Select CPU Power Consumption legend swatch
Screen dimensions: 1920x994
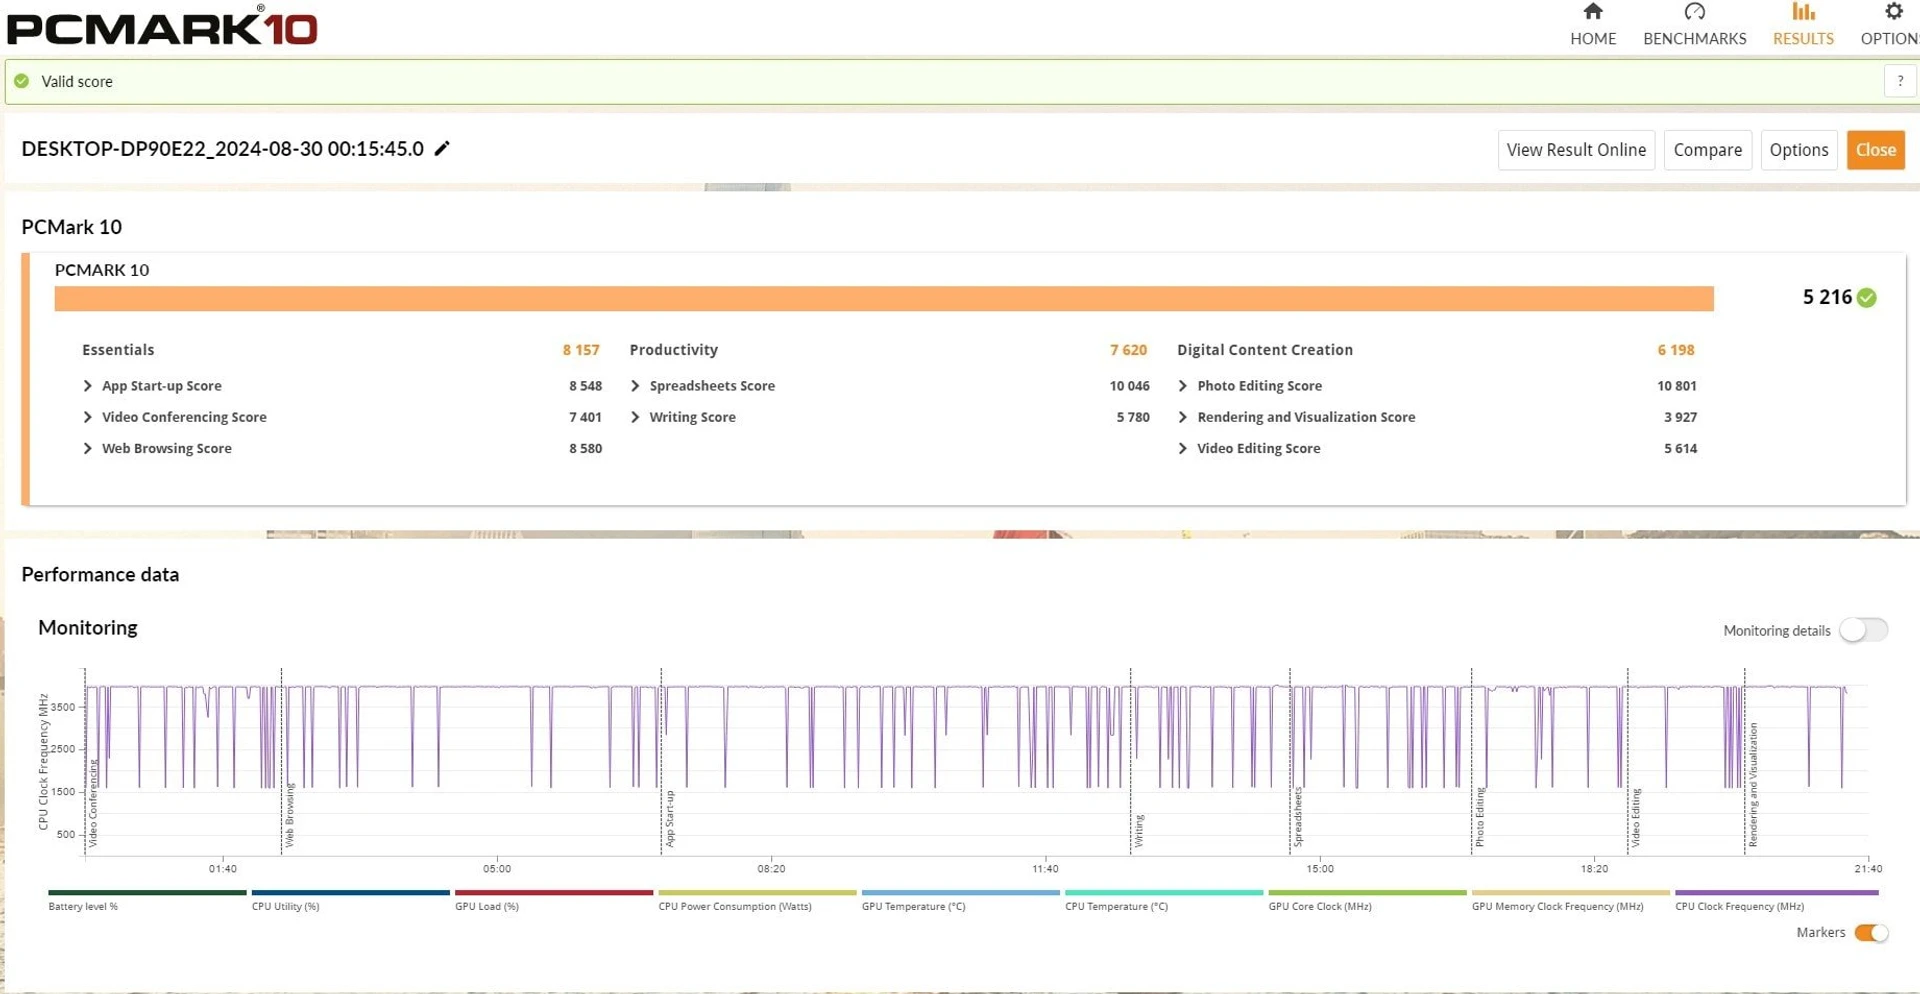[757, 893]
